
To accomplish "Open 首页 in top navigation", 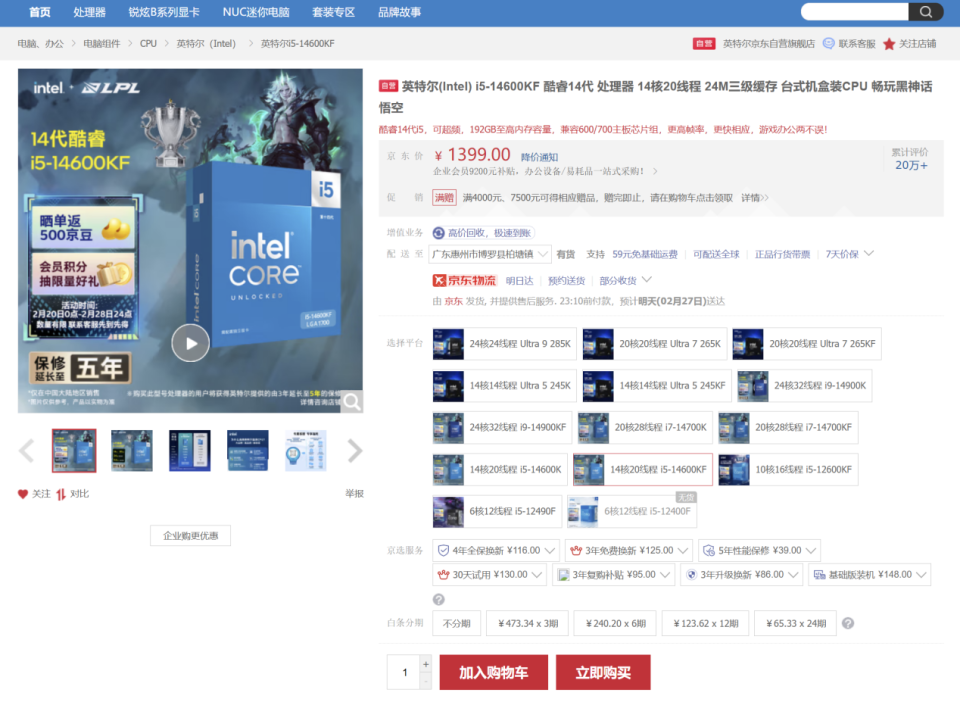I will click(40, 12).
